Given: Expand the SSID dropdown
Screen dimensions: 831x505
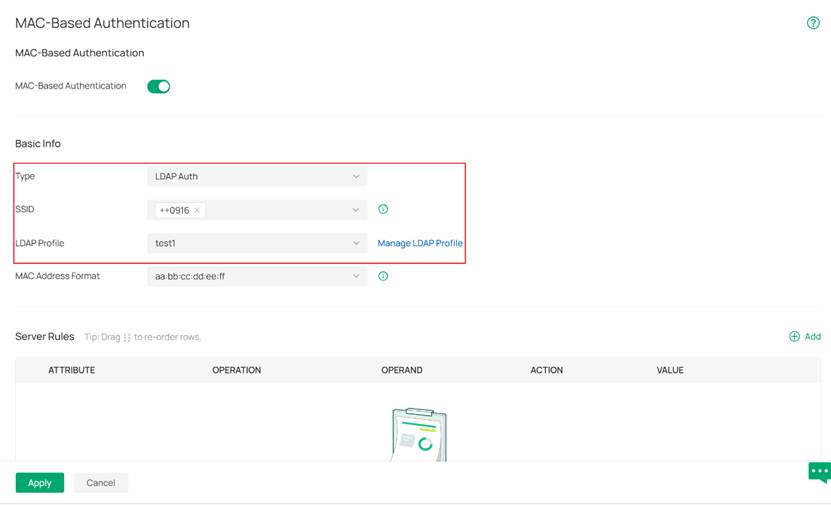Looking at the screenshot, I should 356,210.
